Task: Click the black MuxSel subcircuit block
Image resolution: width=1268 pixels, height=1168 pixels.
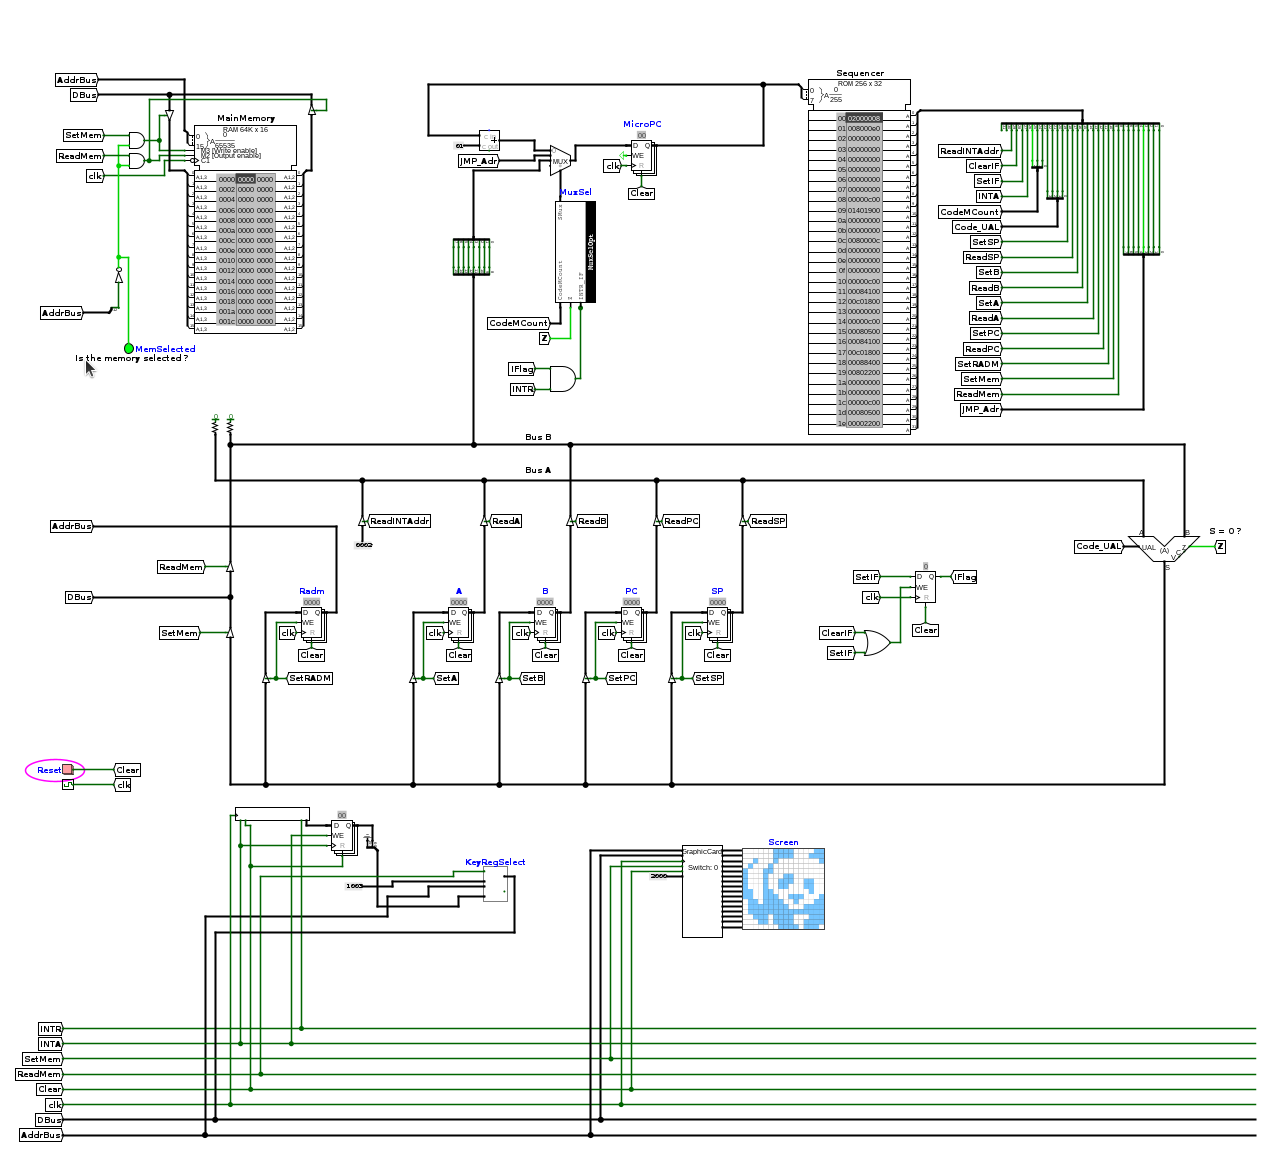Action: [590, 252]
